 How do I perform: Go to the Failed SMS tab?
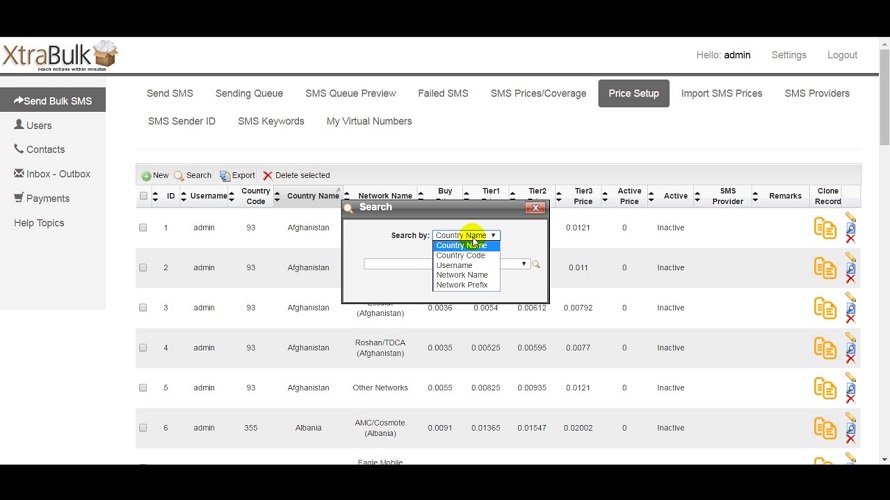[x=443, y=93]
